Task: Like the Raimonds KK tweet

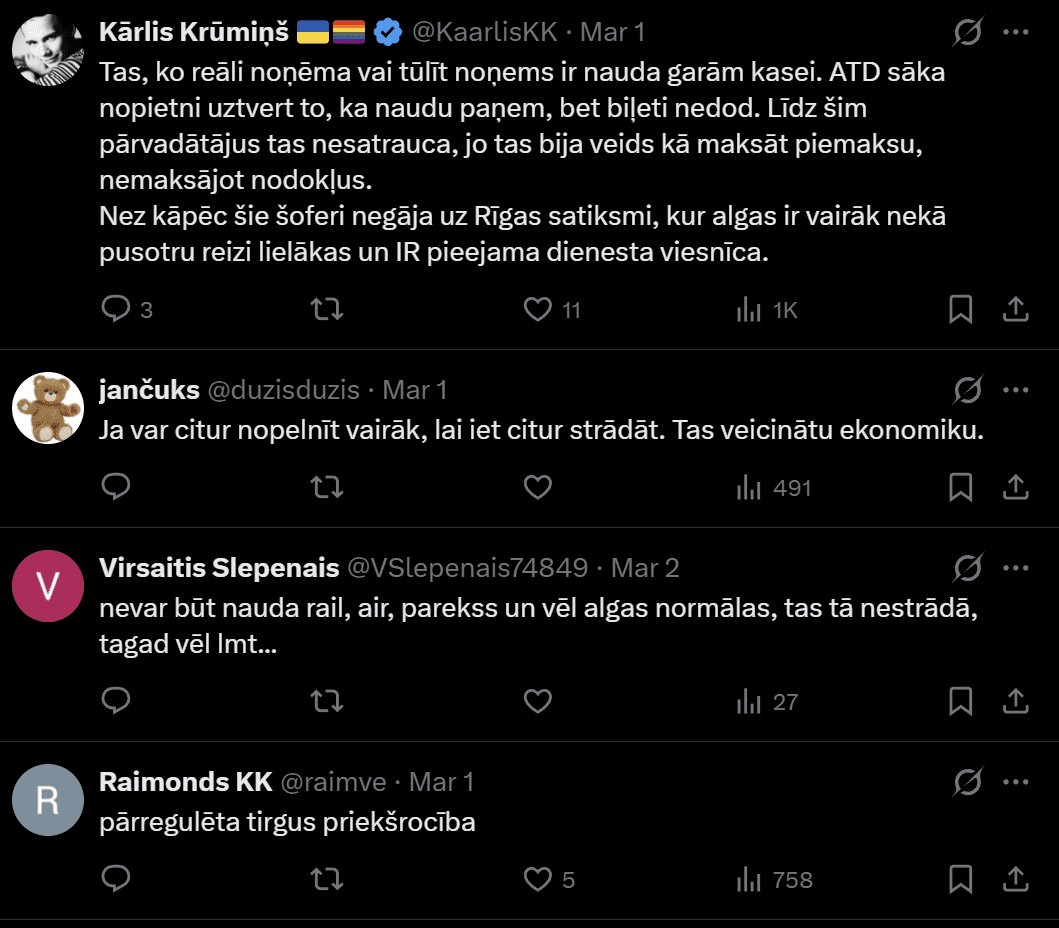Action: click(x=538, y=879)
